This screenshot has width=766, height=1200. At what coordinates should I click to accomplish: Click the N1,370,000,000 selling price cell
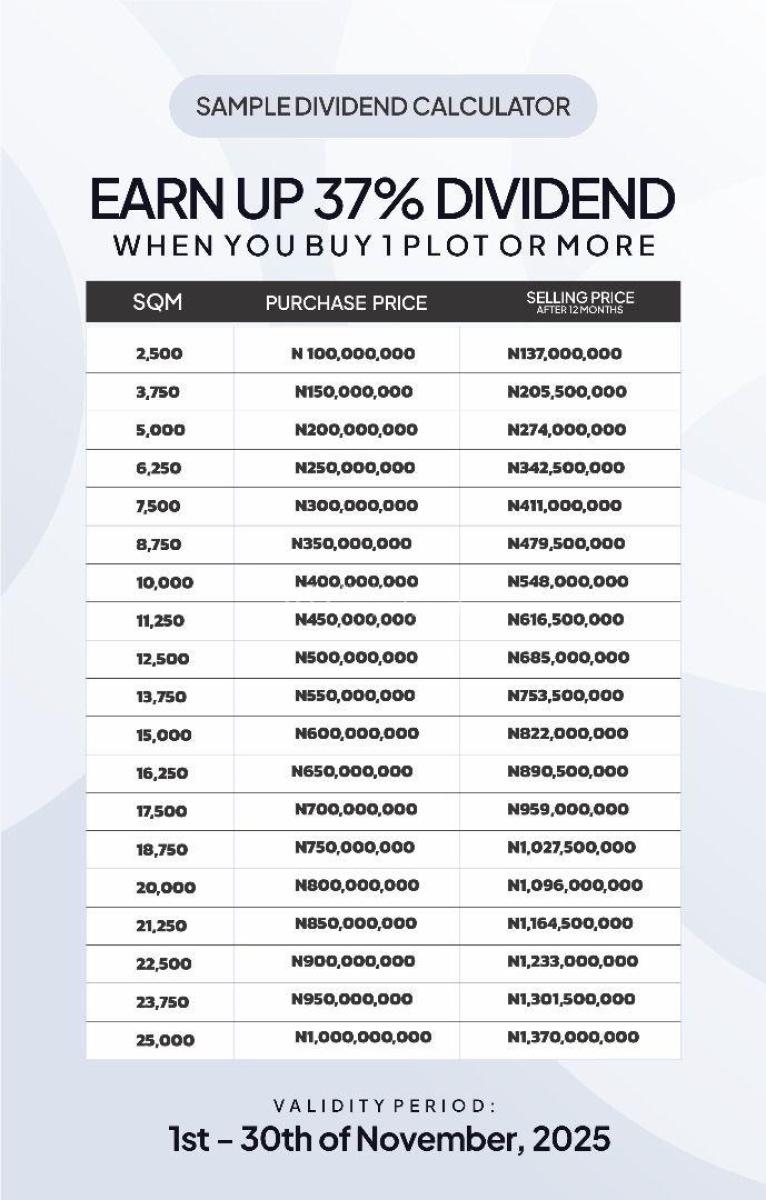(x=573, y=1038)
